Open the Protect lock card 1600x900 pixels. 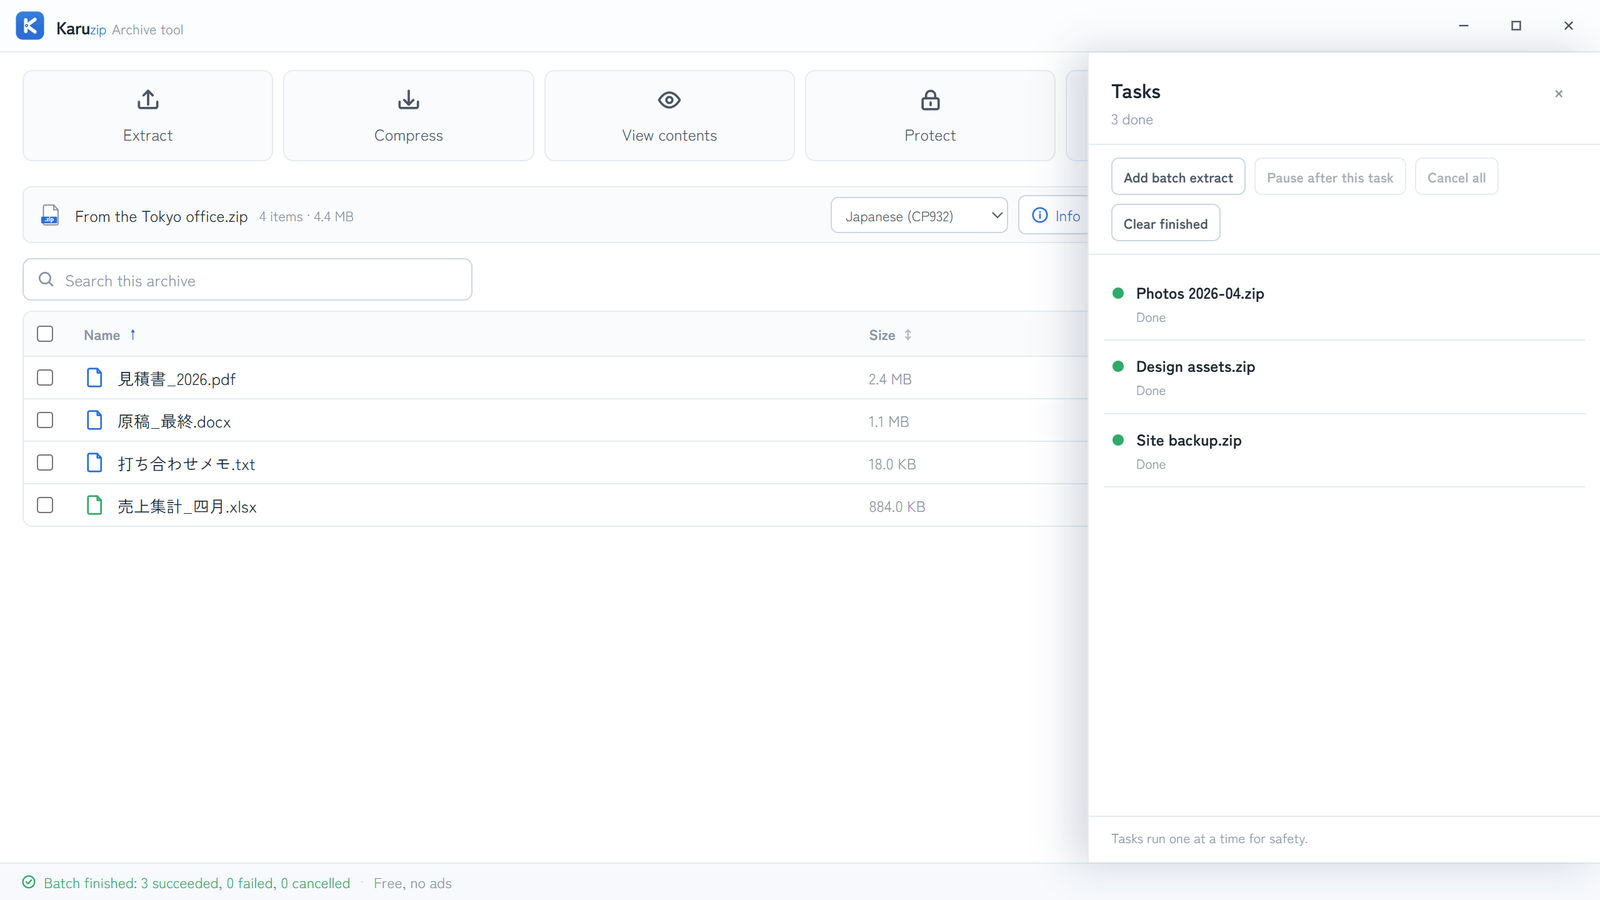(930, 116)
